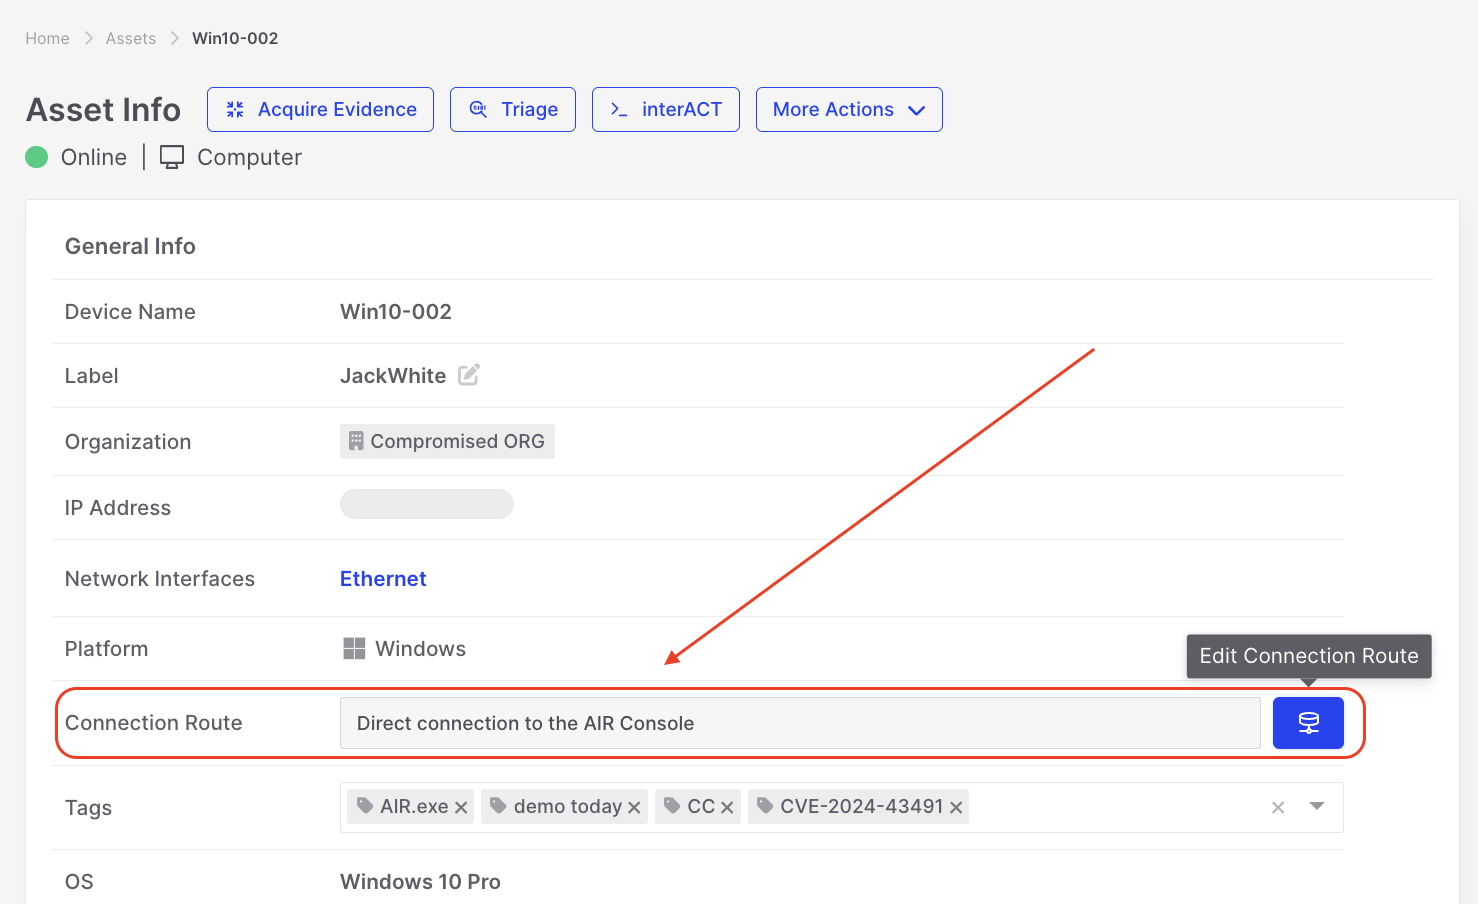
Task: Go to Home in the breadcrumb
Action: coord(47,38)
